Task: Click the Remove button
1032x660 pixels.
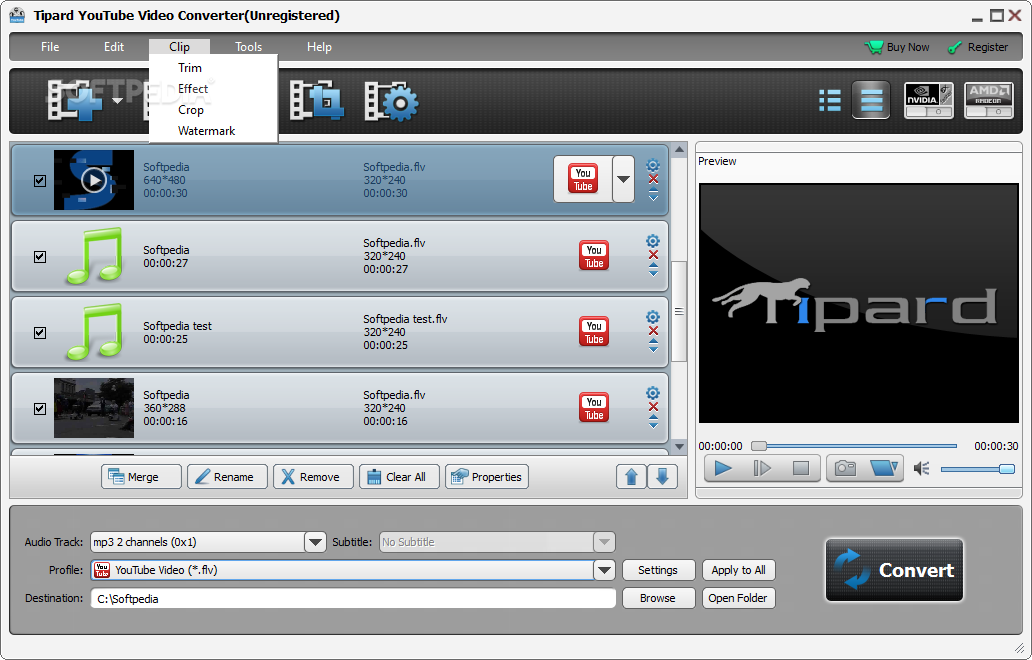Action: [x=313, y=476]
